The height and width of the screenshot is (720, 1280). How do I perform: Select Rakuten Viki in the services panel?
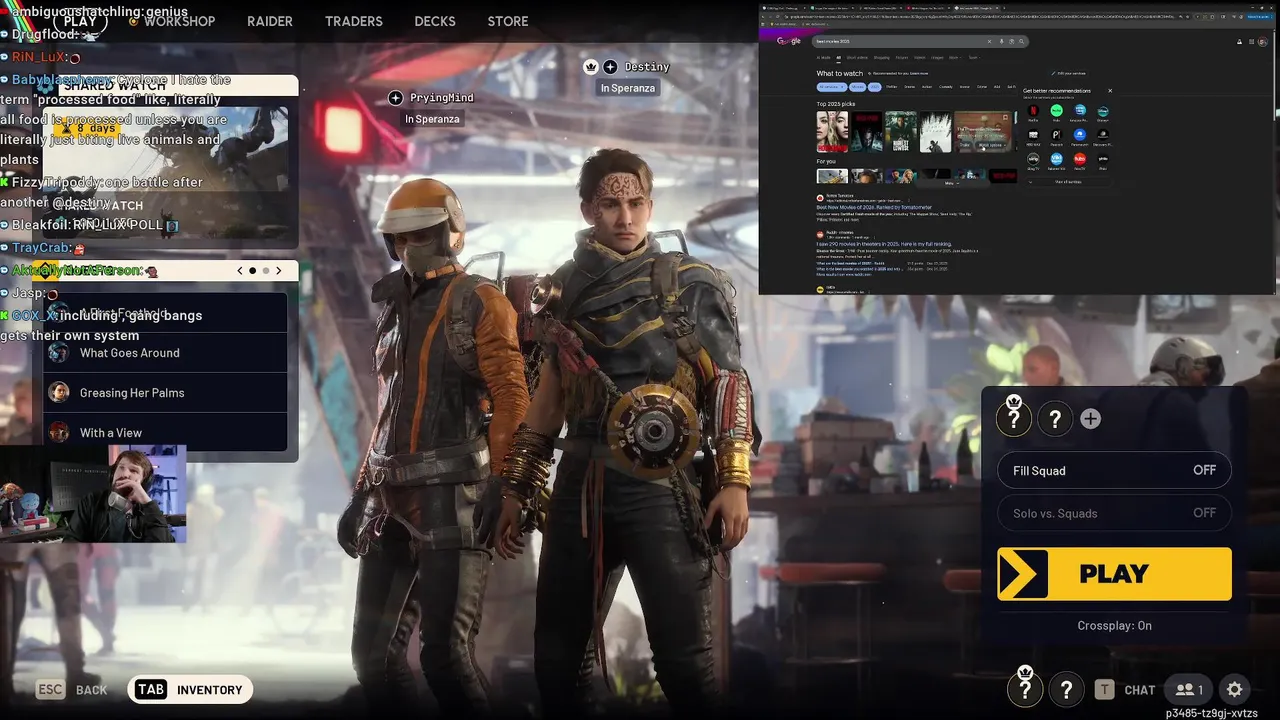(x=1056, y=159)
